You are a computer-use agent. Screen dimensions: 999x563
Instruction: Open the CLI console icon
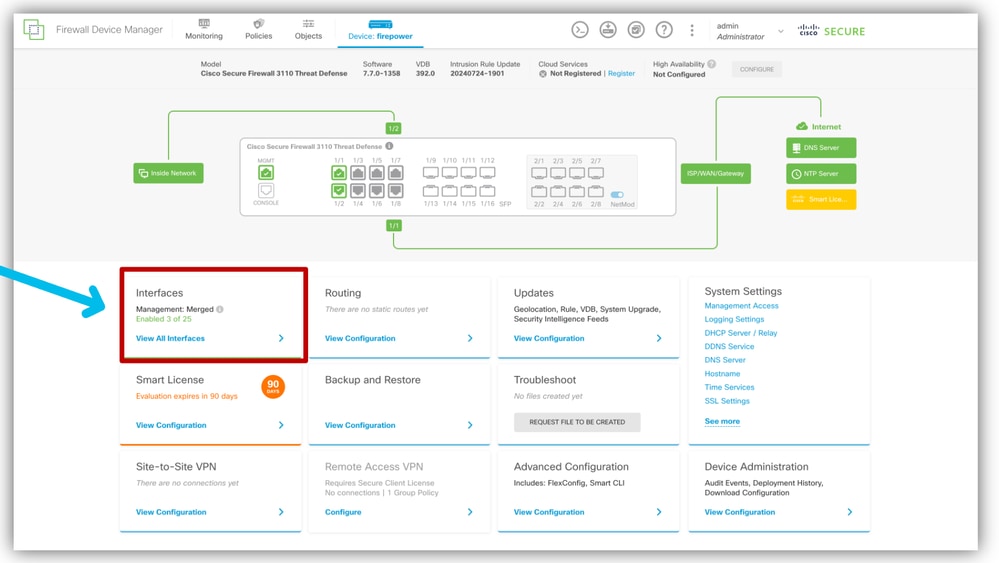pyautogui.click(x=580, y=29)
